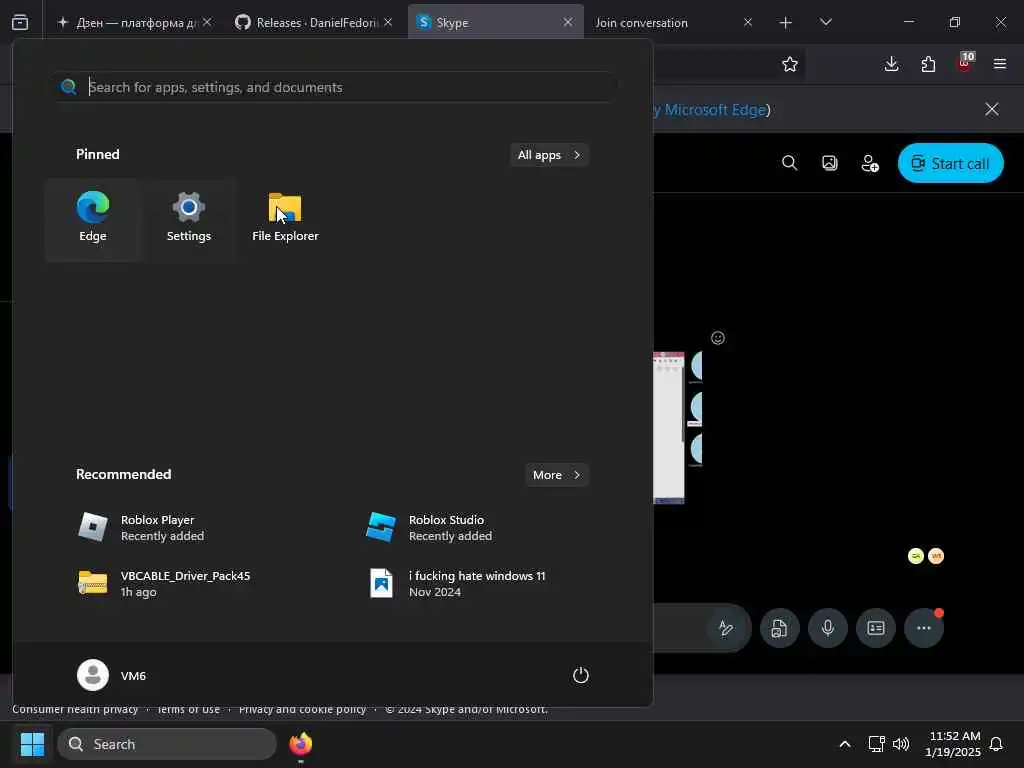The image size is (1024, 768).
Task: Open network status tray icon
Action: point(876,744)
